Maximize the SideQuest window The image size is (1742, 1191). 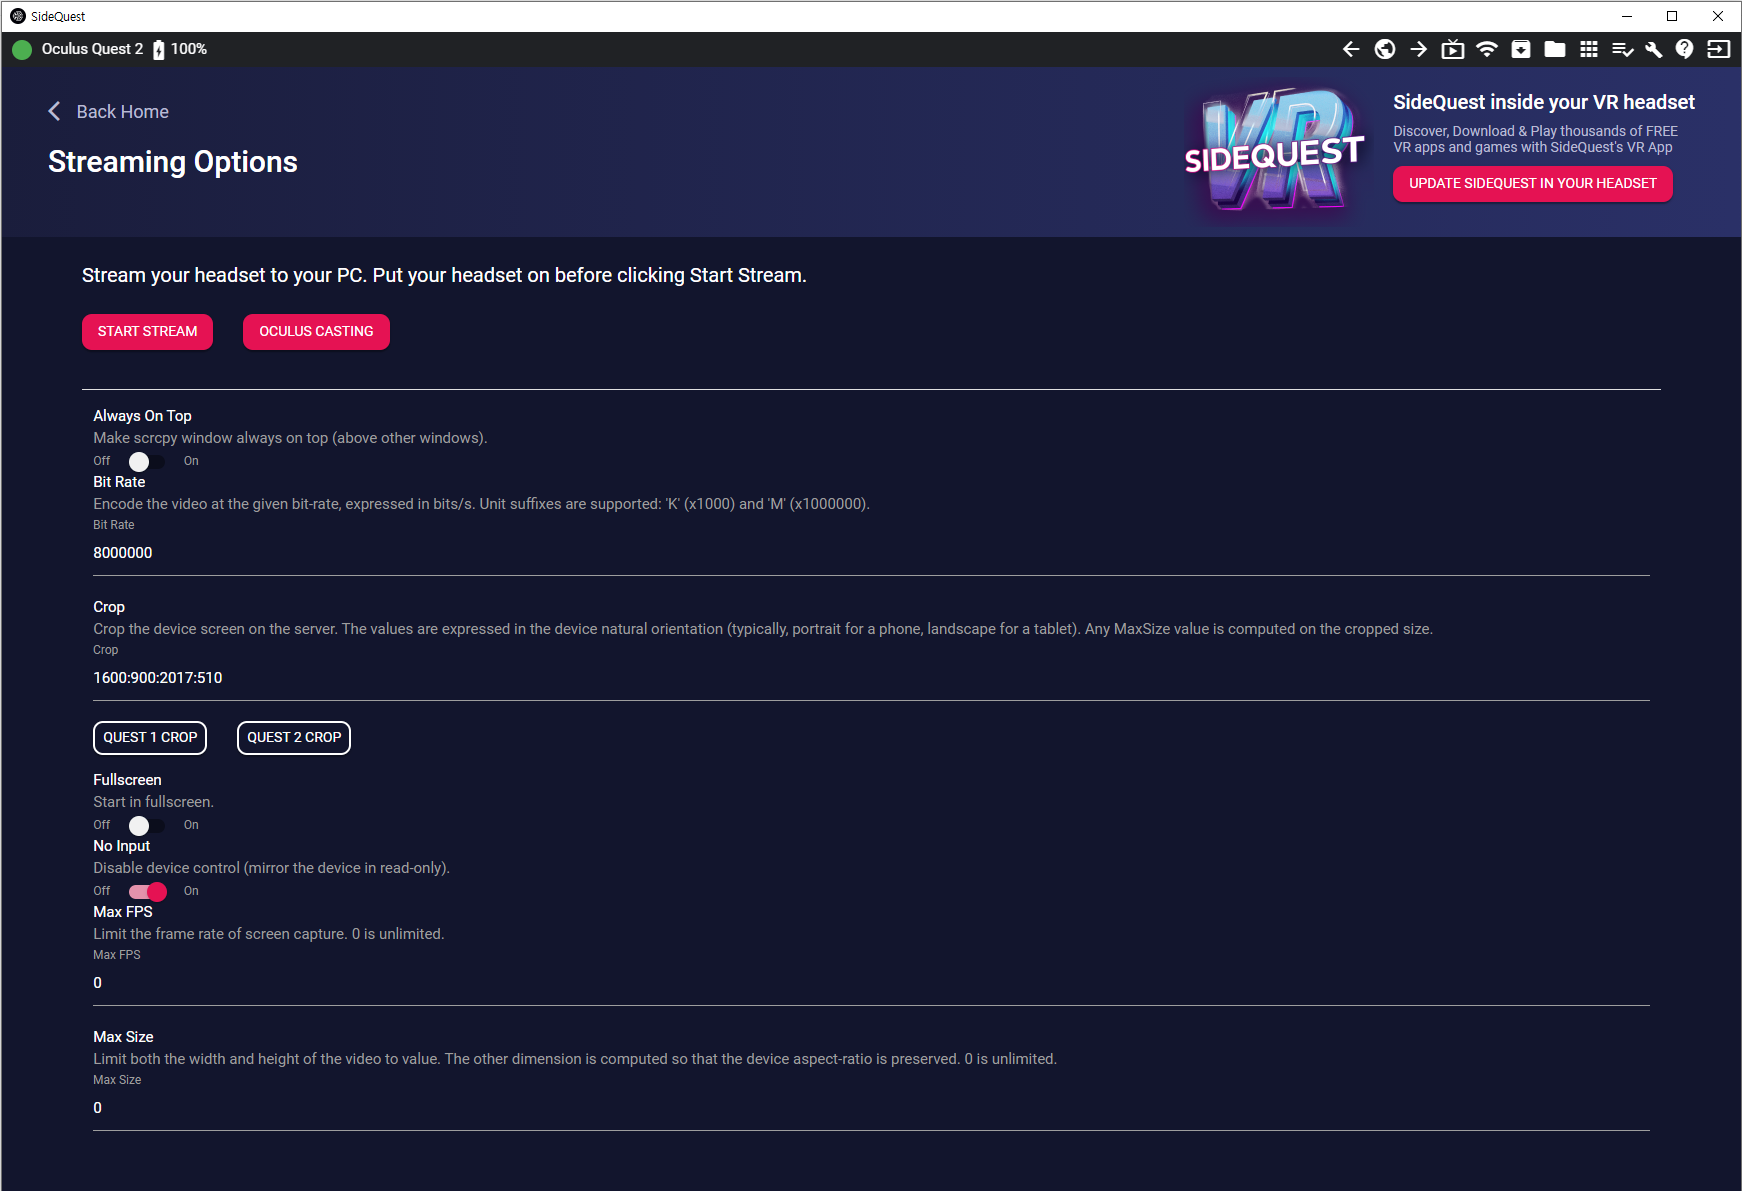pos(1672,16)
